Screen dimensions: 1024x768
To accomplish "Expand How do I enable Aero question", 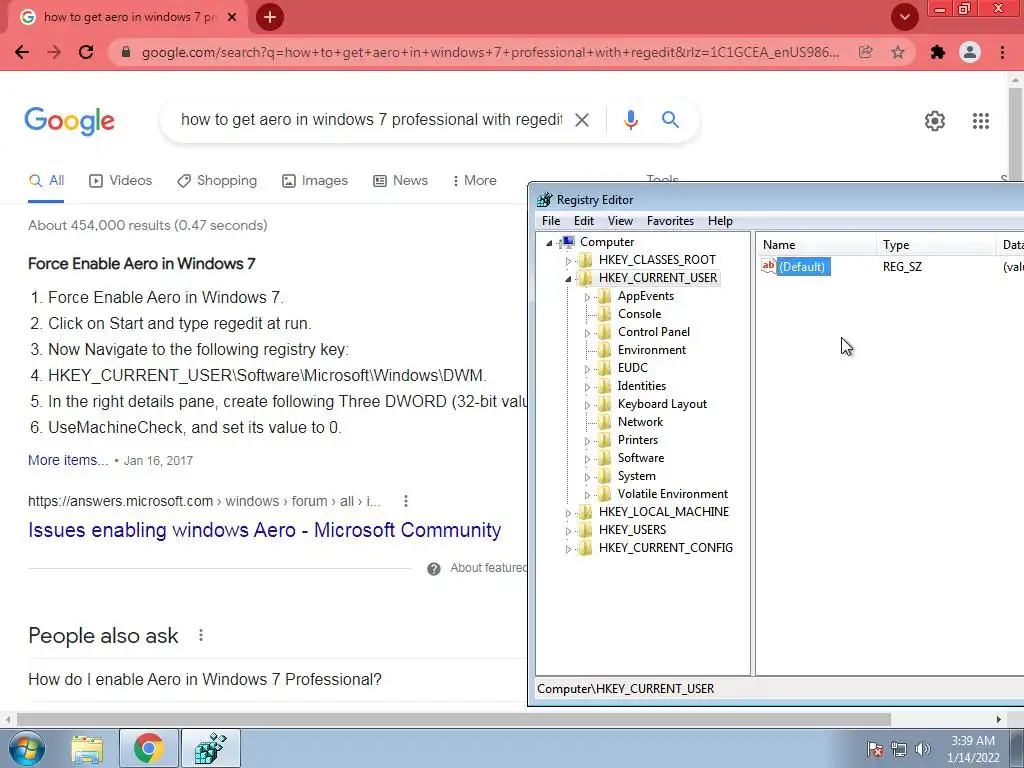I will 205,679.
